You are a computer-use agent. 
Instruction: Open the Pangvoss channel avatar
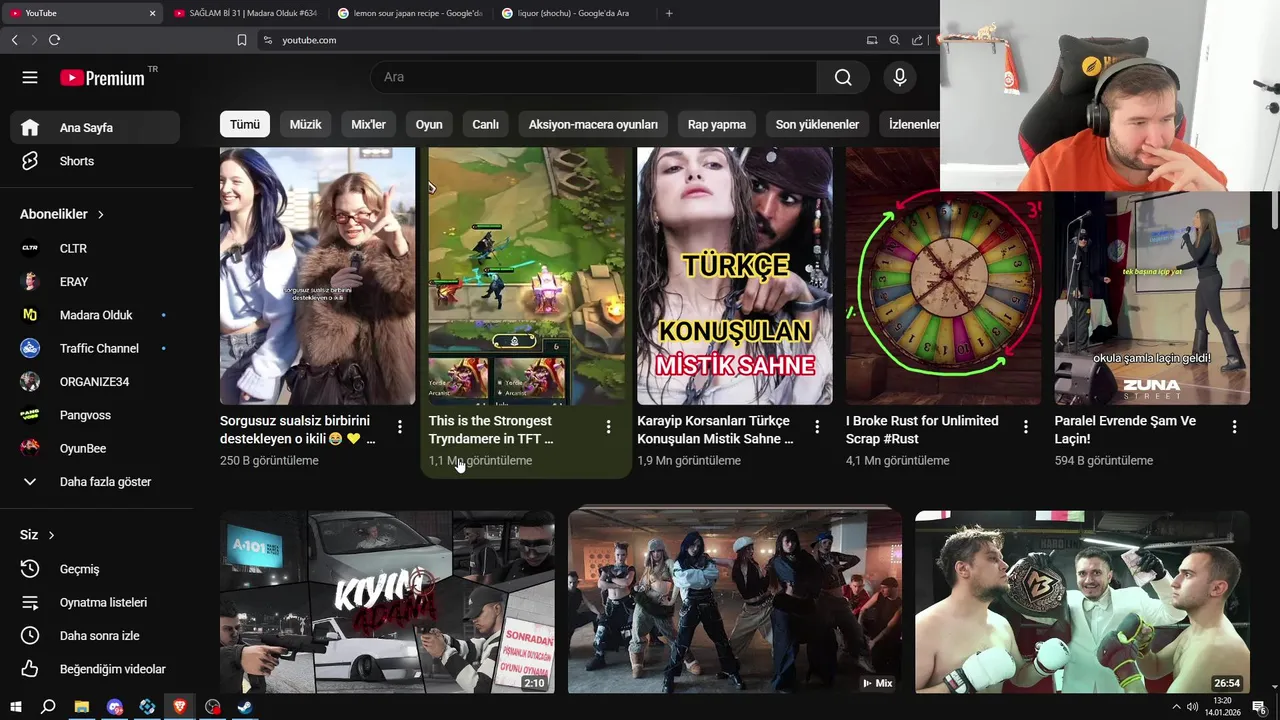pos(30,415)
